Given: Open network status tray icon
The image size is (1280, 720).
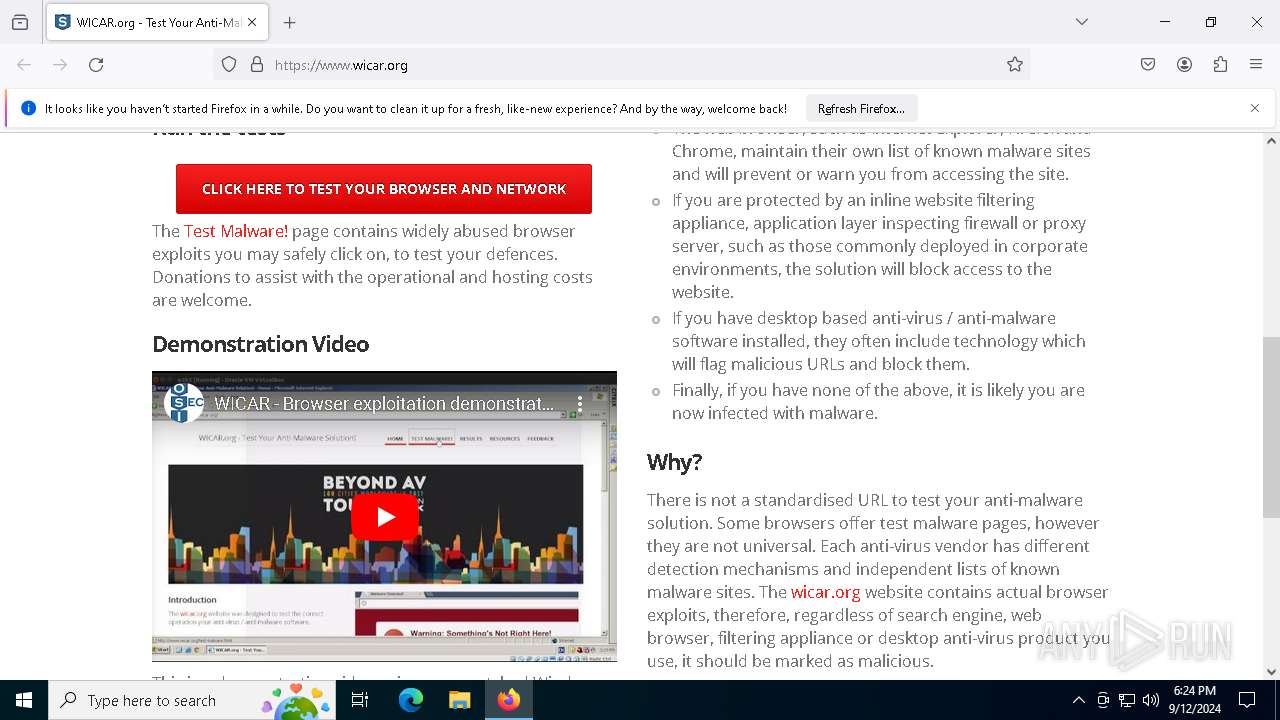Looking at the screenshot, I should 1127,700.
